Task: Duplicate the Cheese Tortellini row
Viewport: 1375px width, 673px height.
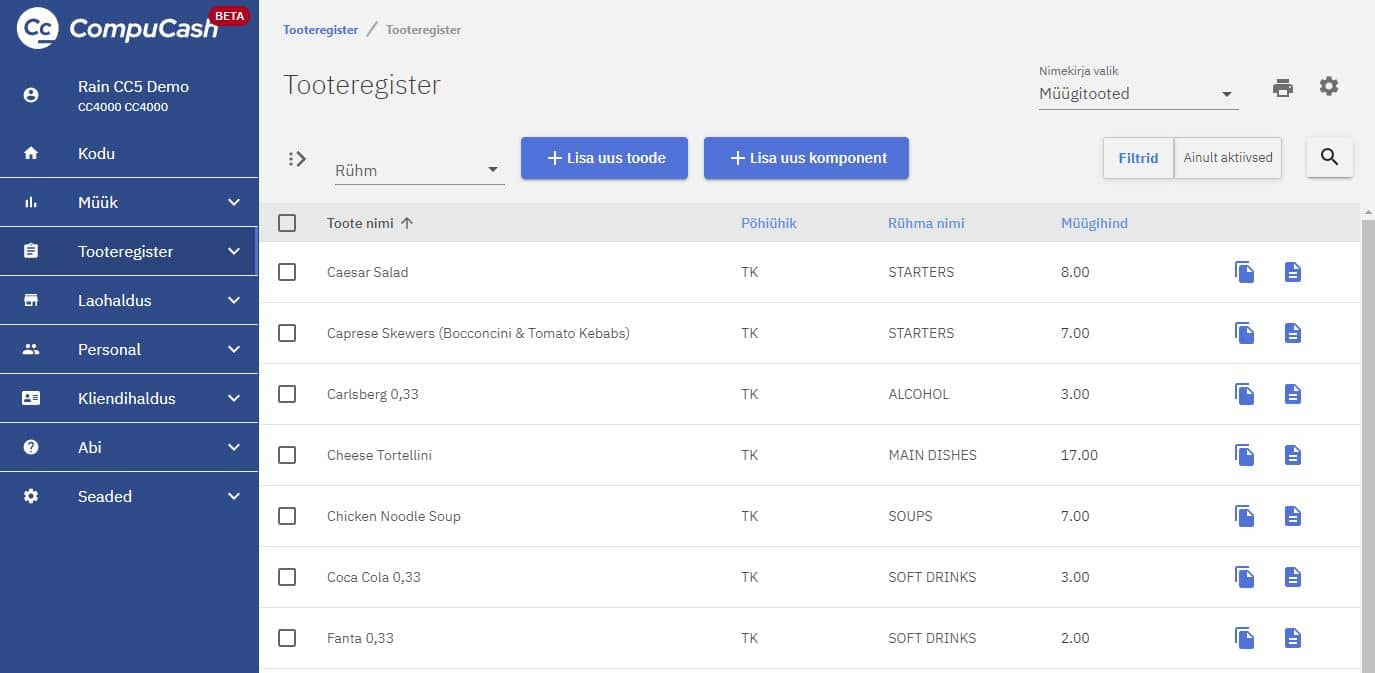Action: click(x=1244, y=455)
